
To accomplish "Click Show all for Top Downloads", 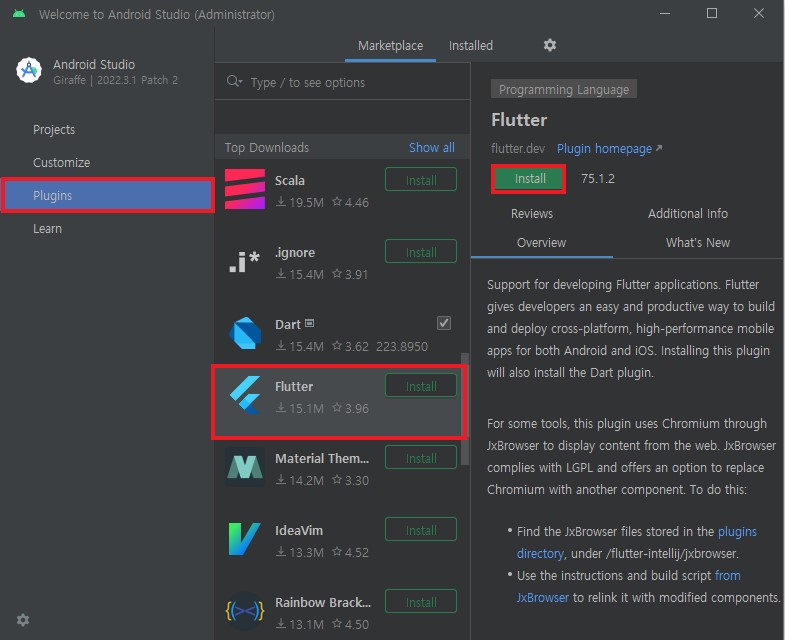I will (x=432, y=148).
